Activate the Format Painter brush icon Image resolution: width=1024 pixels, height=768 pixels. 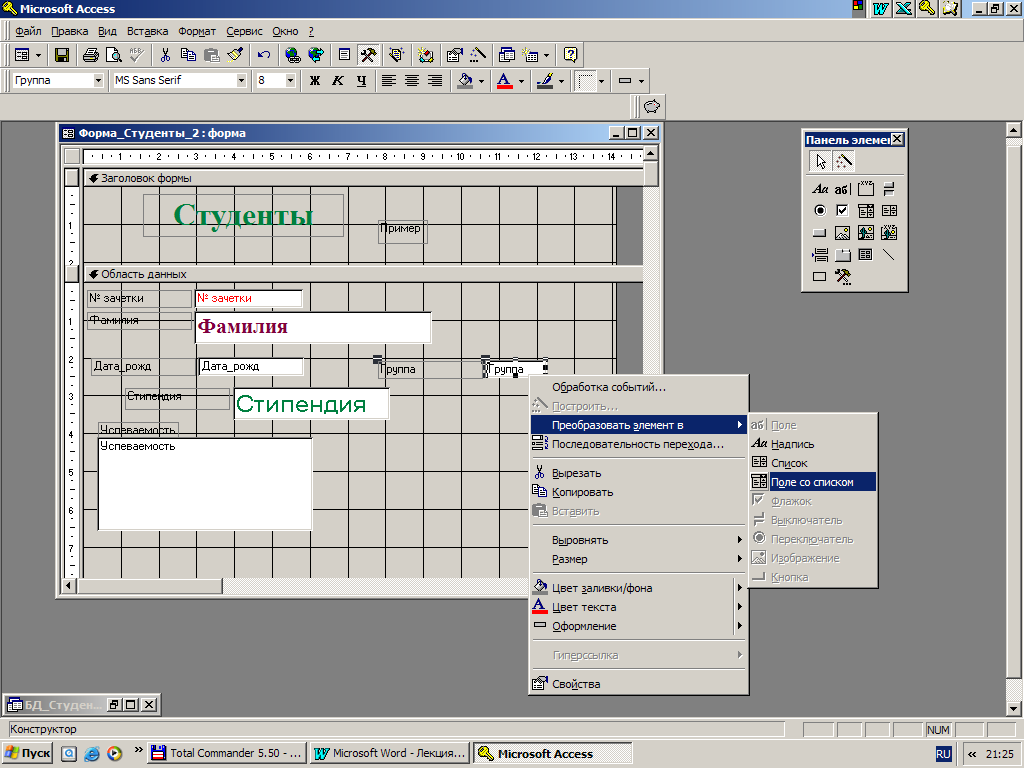(x=235, y=55)
